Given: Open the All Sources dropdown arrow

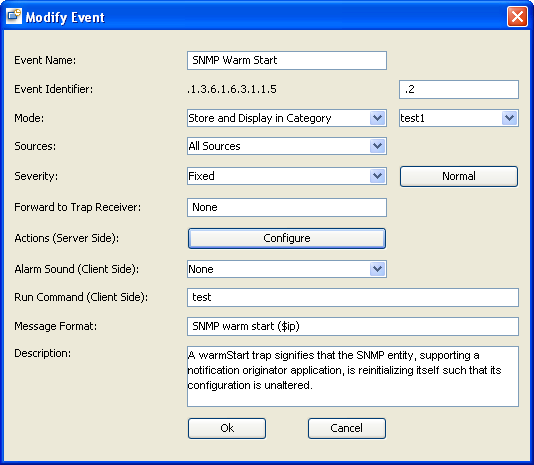Looking at the screenshot, I should (377, 146).
